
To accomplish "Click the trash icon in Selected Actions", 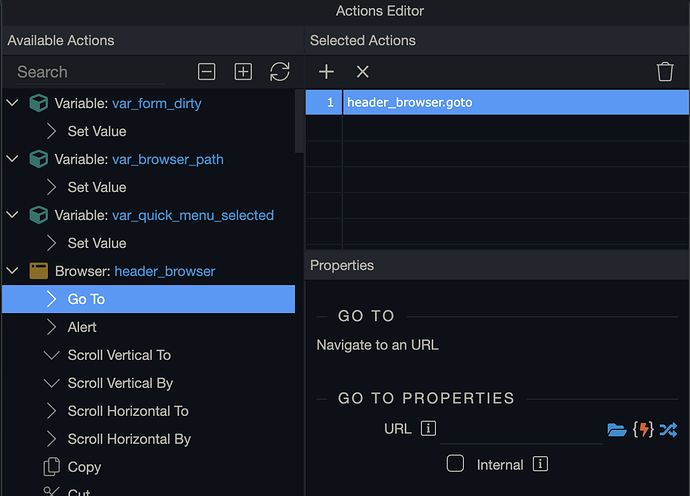I will click(665, 72).
